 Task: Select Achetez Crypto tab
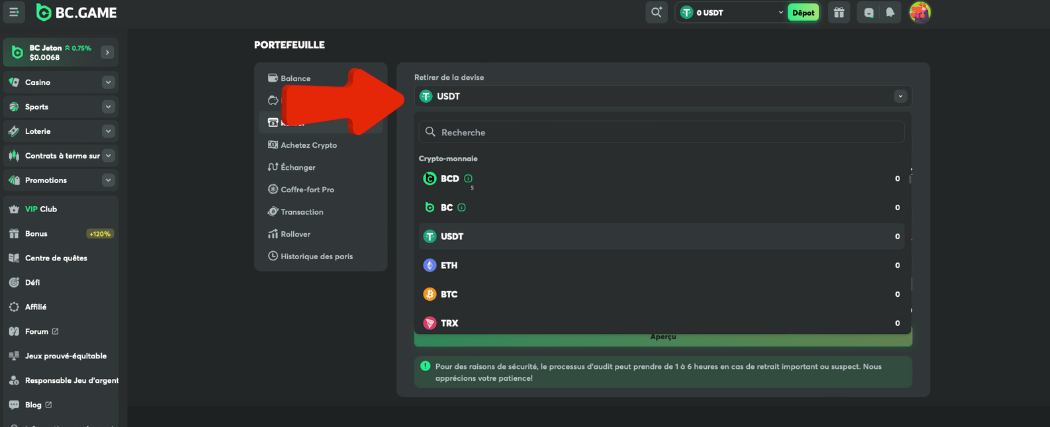321,145
